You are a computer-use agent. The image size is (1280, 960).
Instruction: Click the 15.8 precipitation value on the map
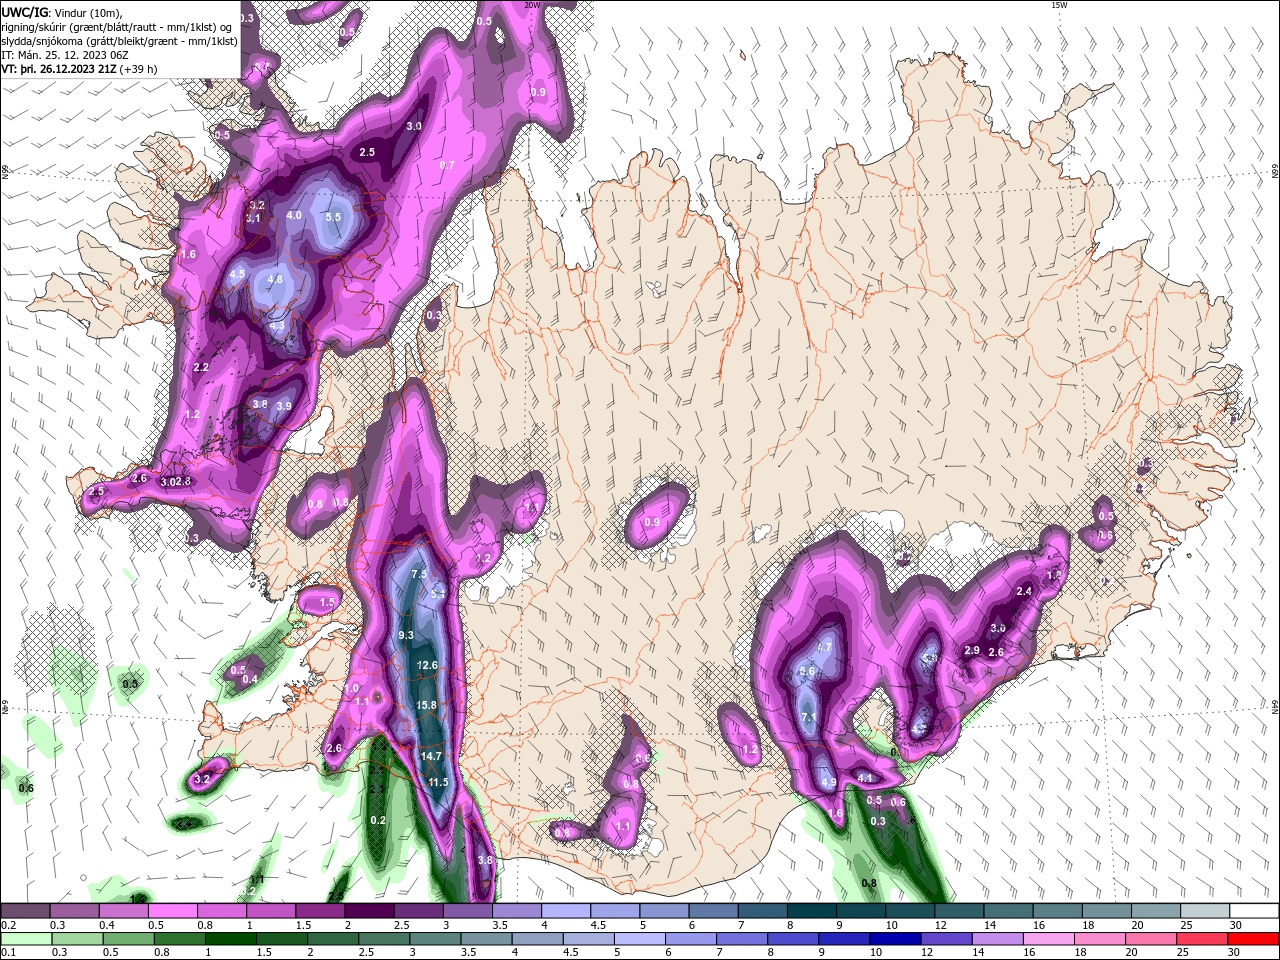click(x=427, y=705)
